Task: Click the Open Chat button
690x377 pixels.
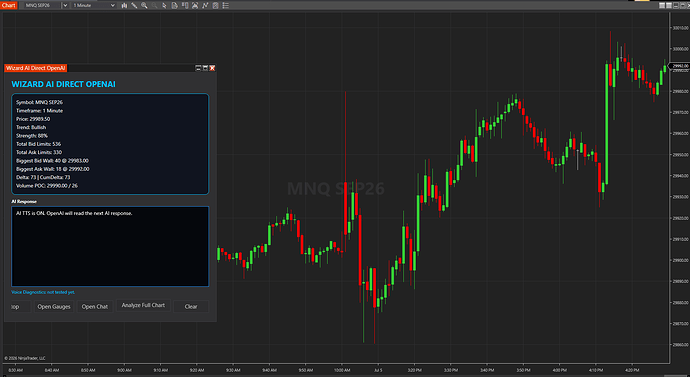Action: tap(95, 306)
